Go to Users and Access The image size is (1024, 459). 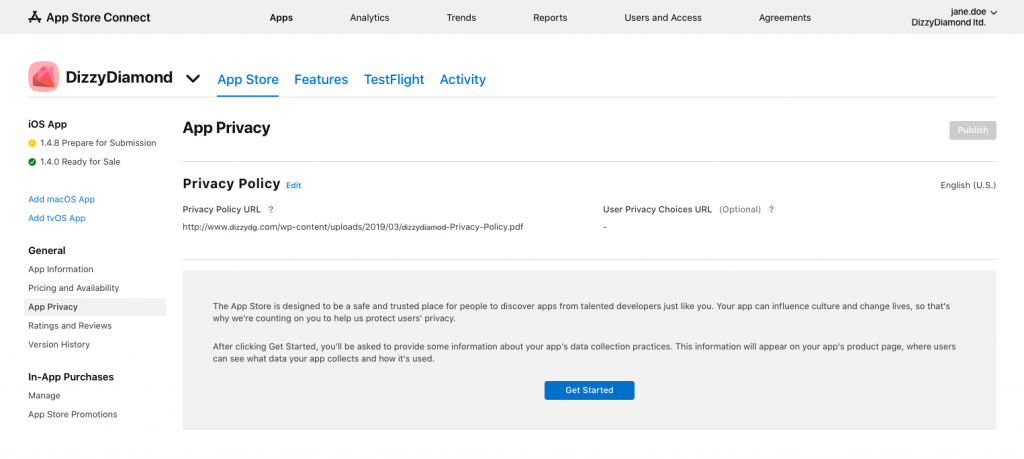663,18
